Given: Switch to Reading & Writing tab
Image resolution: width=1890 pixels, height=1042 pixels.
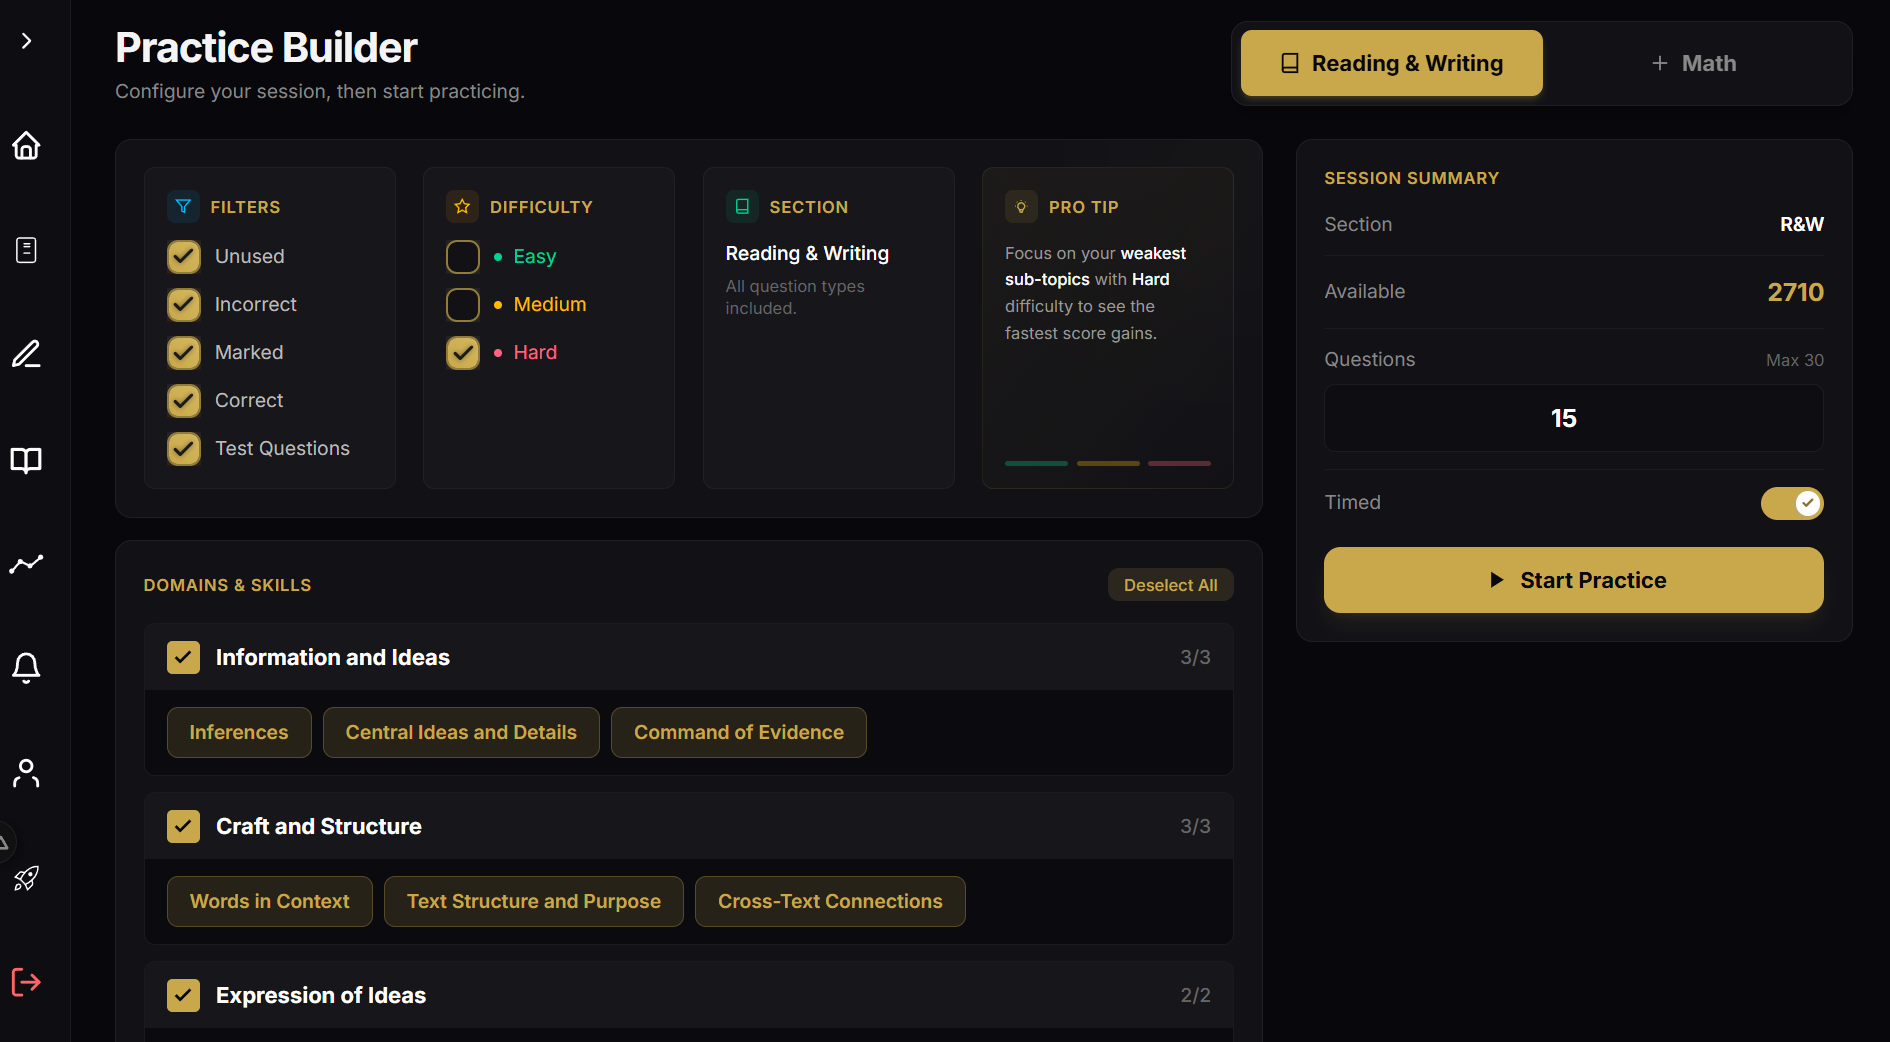Looking at the screenshot, I should click(1392, 63).
